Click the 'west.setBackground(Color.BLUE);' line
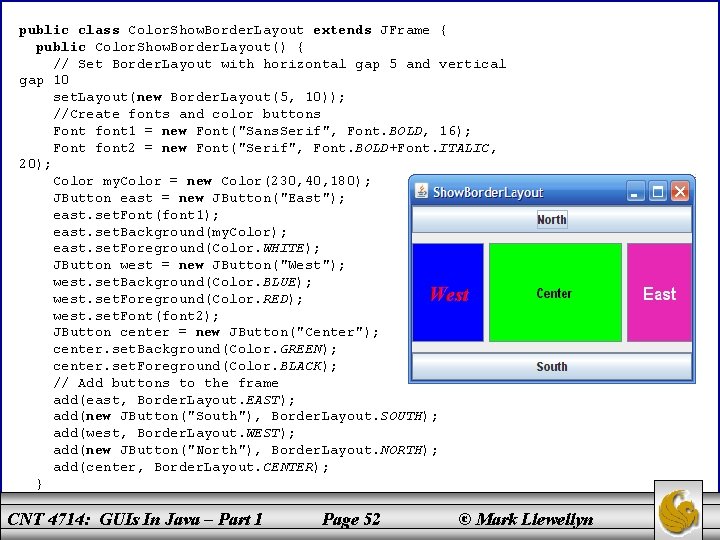 click(x=182, y=282)
